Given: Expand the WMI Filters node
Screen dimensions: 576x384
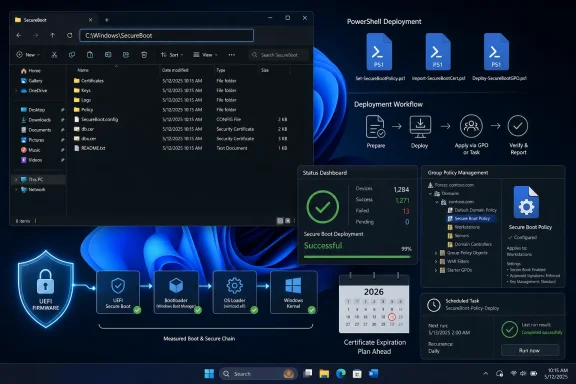Looking at the screenshot, I should (436, 262).
